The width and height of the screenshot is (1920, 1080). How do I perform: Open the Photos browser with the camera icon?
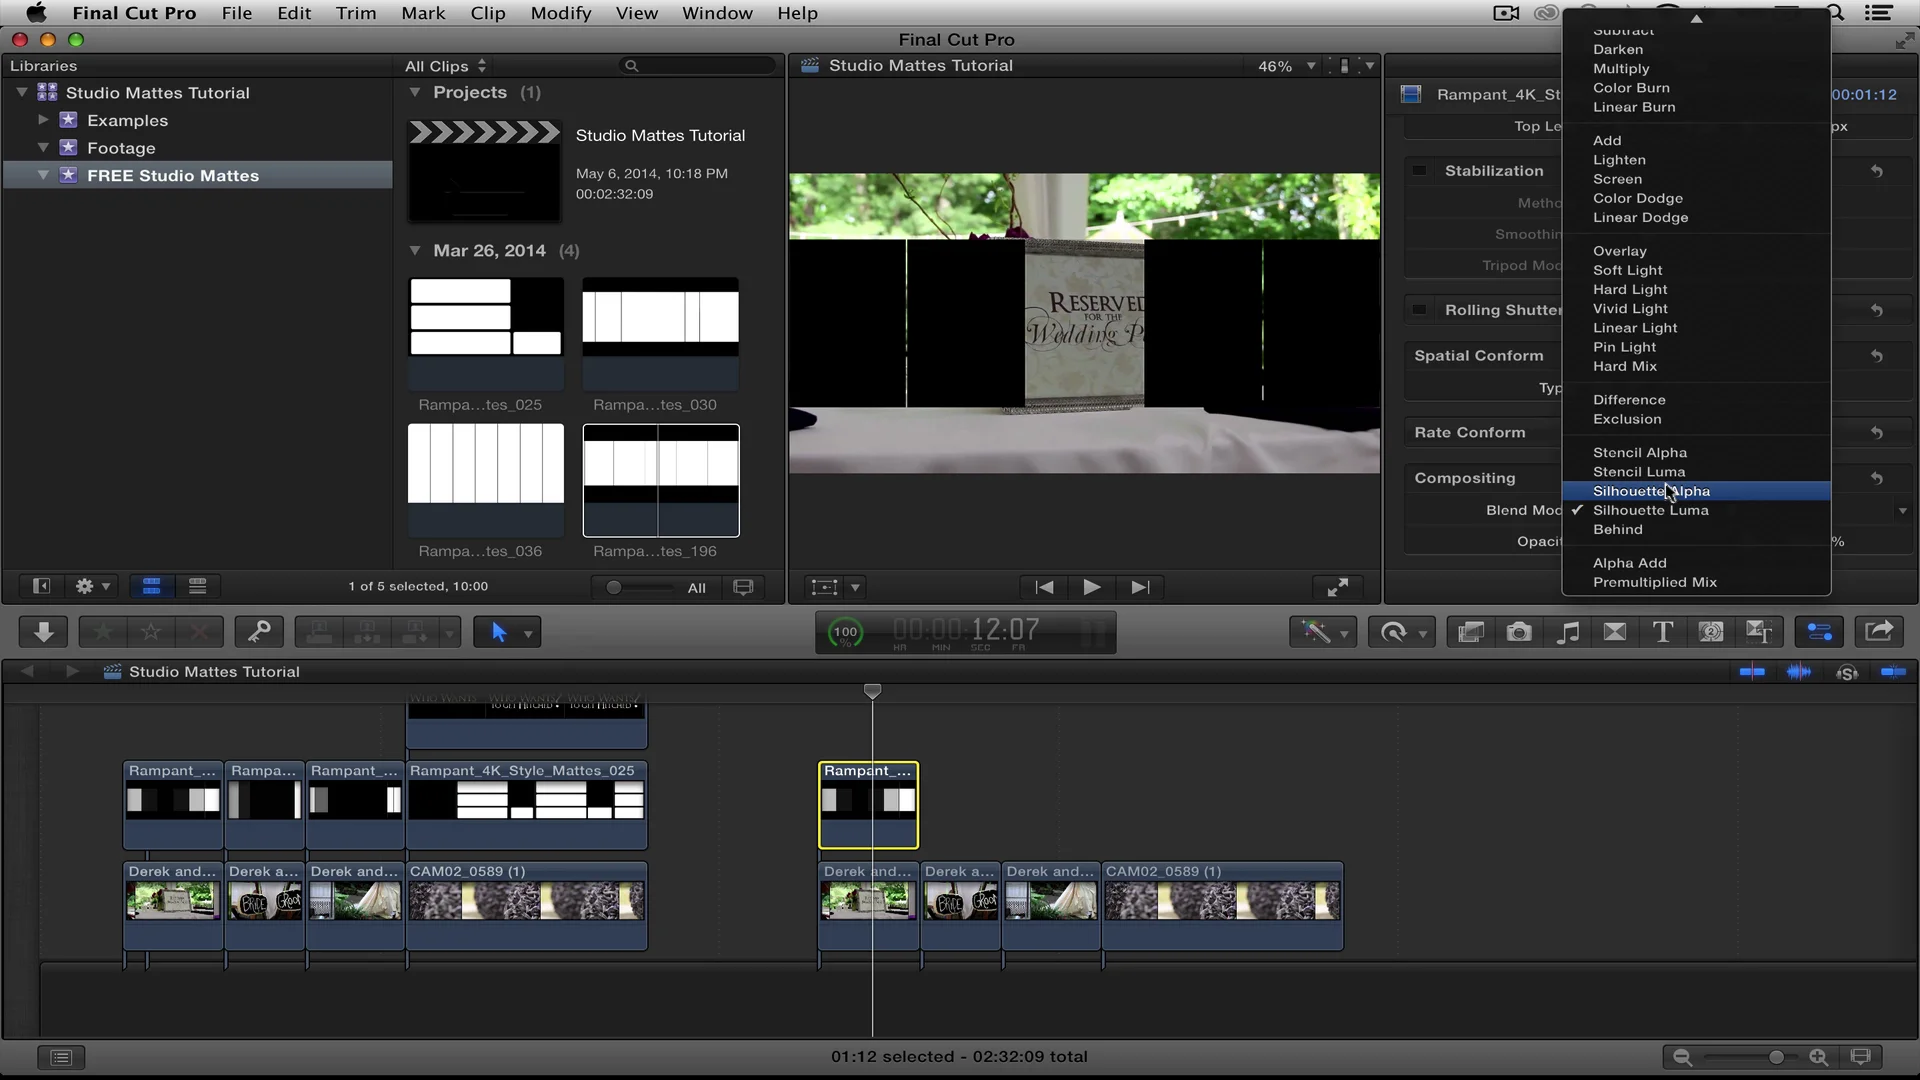pos(1519,631)
